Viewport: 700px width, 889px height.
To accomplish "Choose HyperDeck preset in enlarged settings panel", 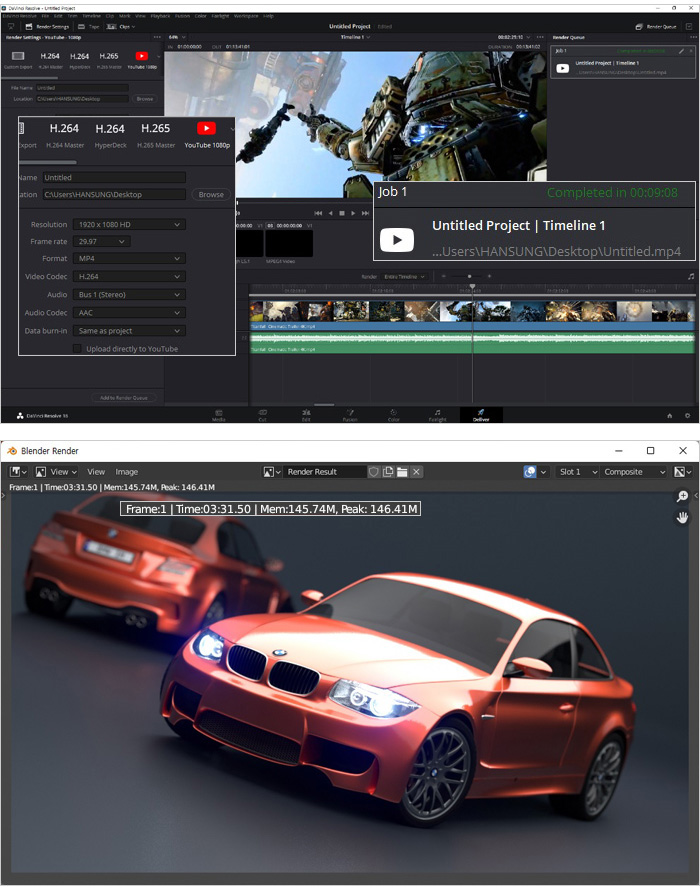I will [111, 135].
